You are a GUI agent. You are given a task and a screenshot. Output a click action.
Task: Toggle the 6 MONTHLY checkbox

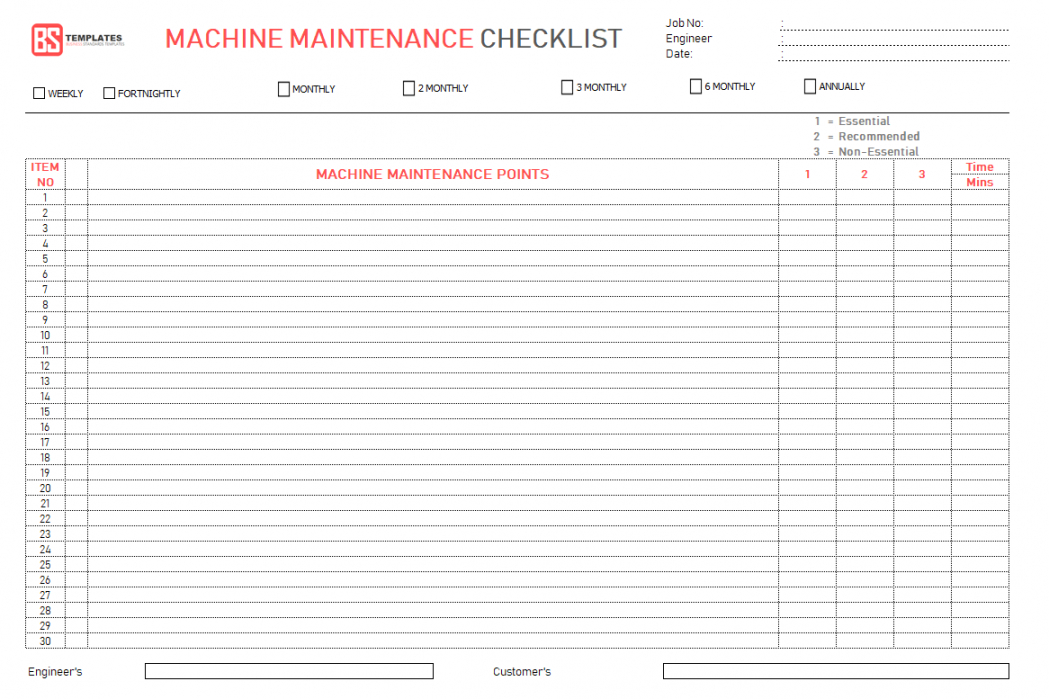(696, 87)
